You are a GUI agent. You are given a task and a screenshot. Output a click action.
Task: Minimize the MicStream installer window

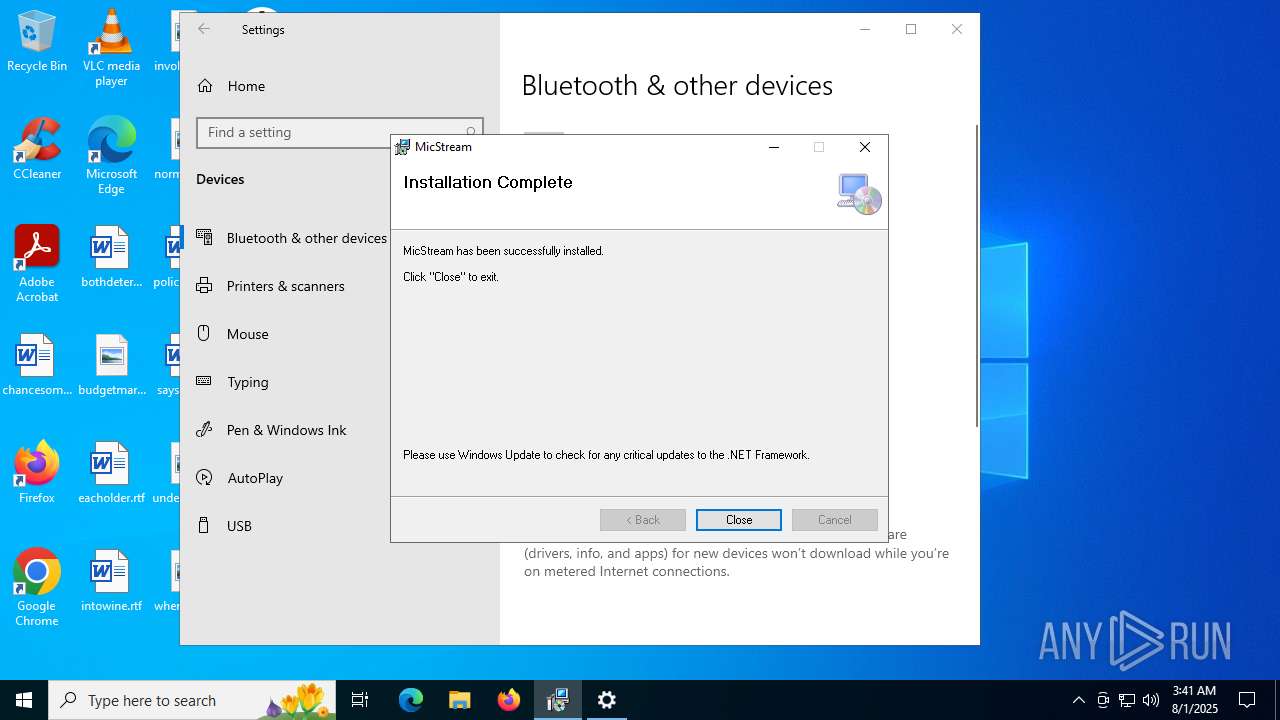pos(774,147)
